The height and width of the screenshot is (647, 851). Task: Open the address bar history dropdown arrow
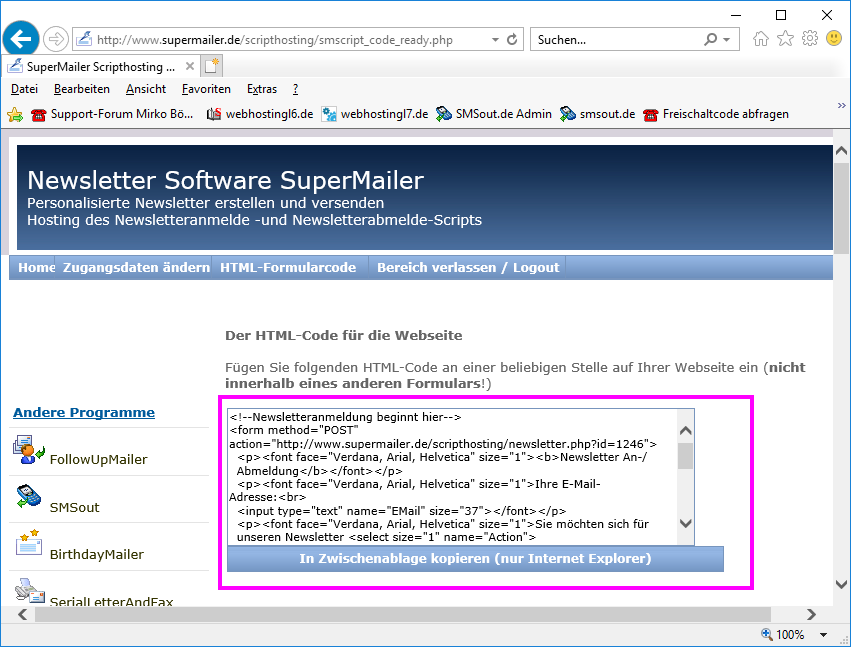coord(495,40)
